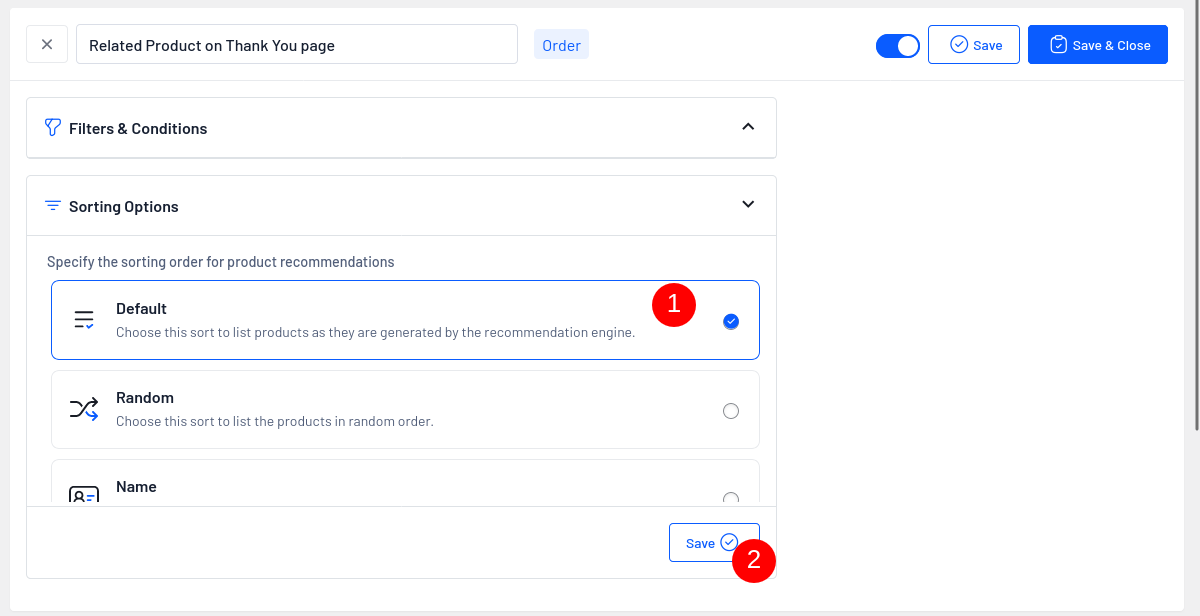Image resolution: width=1200 pixels, height=616 pixels.
Task: Click the red number 1 marker
Action: 673,304
